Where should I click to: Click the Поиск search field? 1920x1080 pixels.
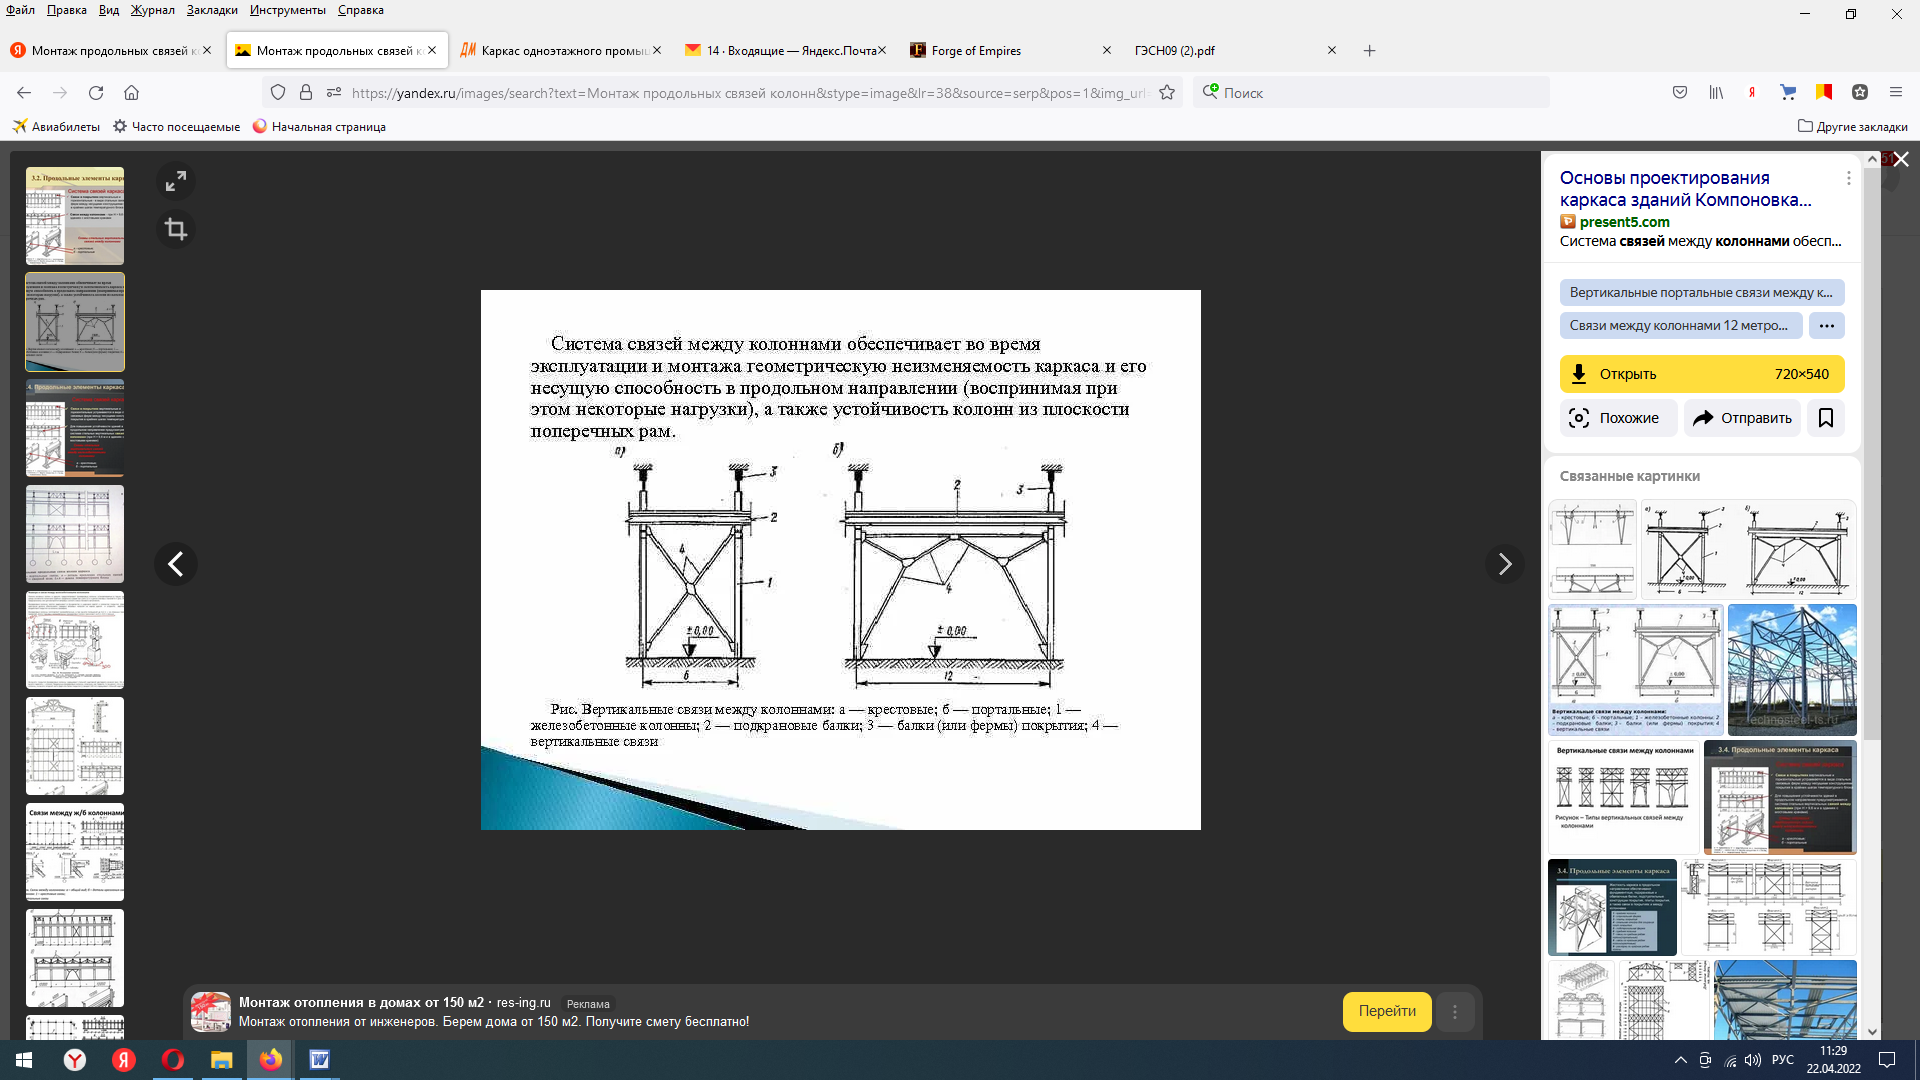[1370, 93]
